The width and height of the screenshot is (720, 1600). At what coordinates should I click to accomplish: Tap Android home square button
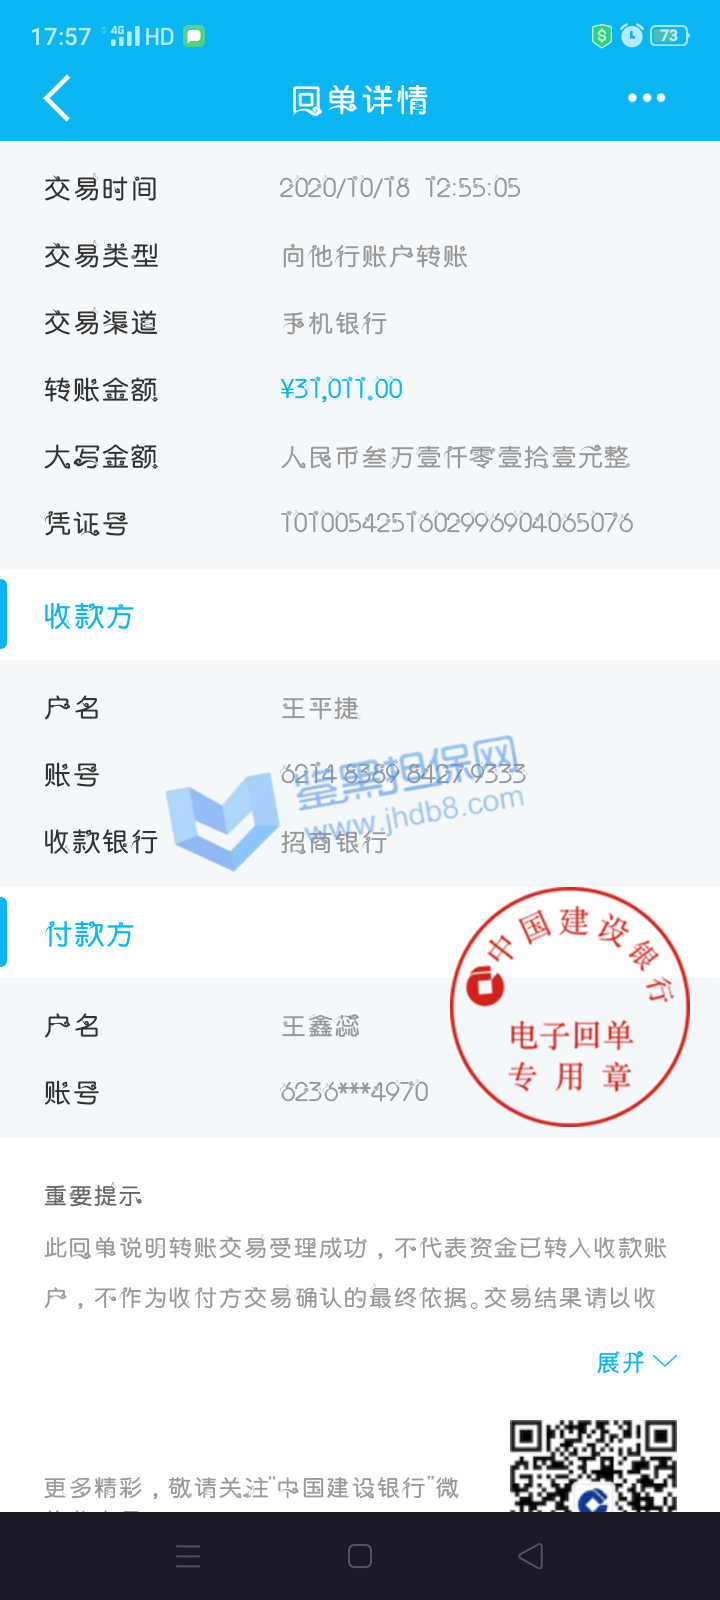click(360, 1556)
